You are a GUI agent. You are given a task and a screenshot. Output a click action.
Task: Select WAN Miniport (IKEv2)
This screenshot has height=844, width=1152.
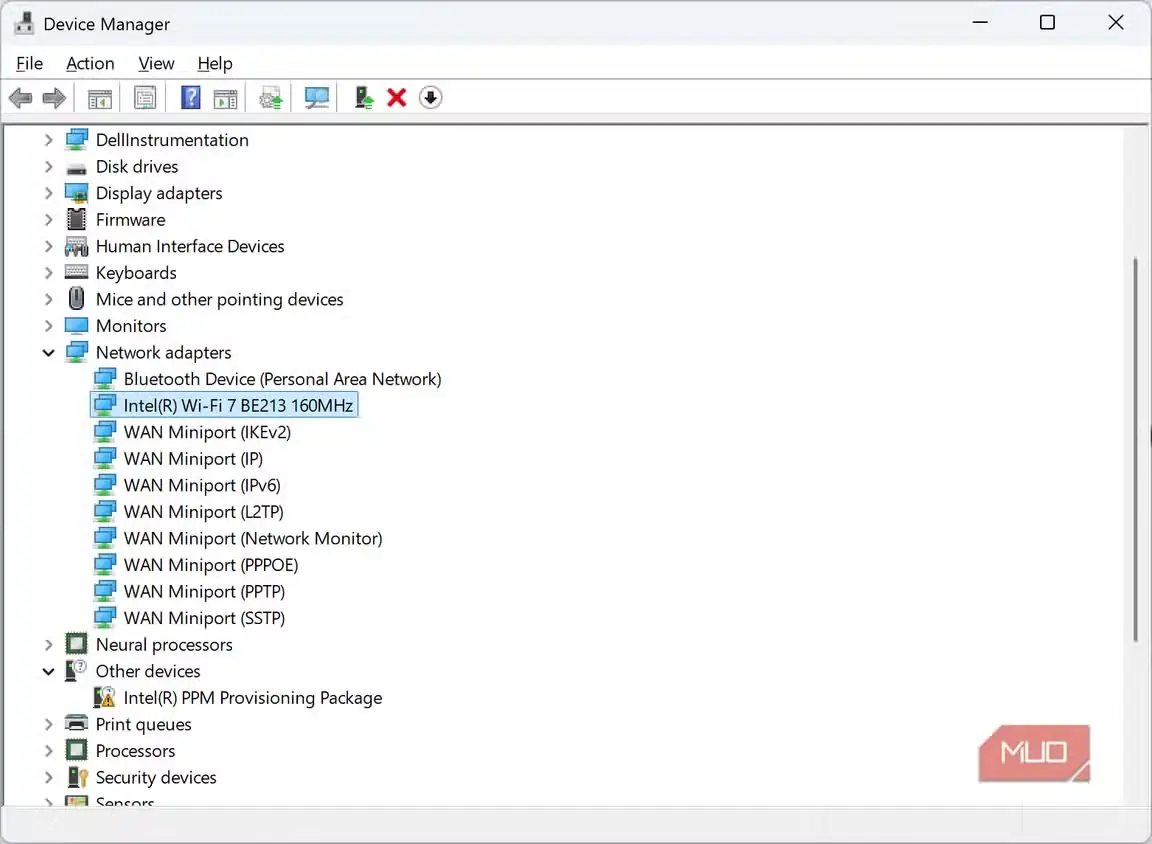pos(207,432)
